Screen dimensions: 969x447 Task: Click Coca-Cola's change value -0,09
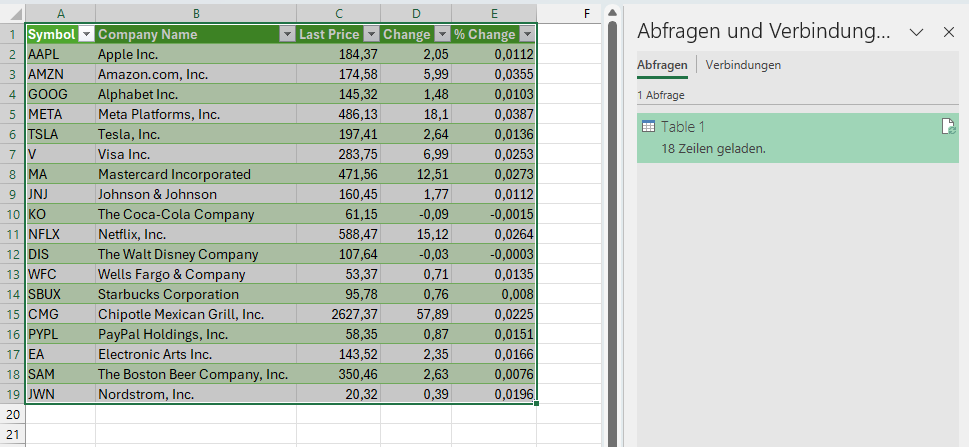[x=416, y=215]
